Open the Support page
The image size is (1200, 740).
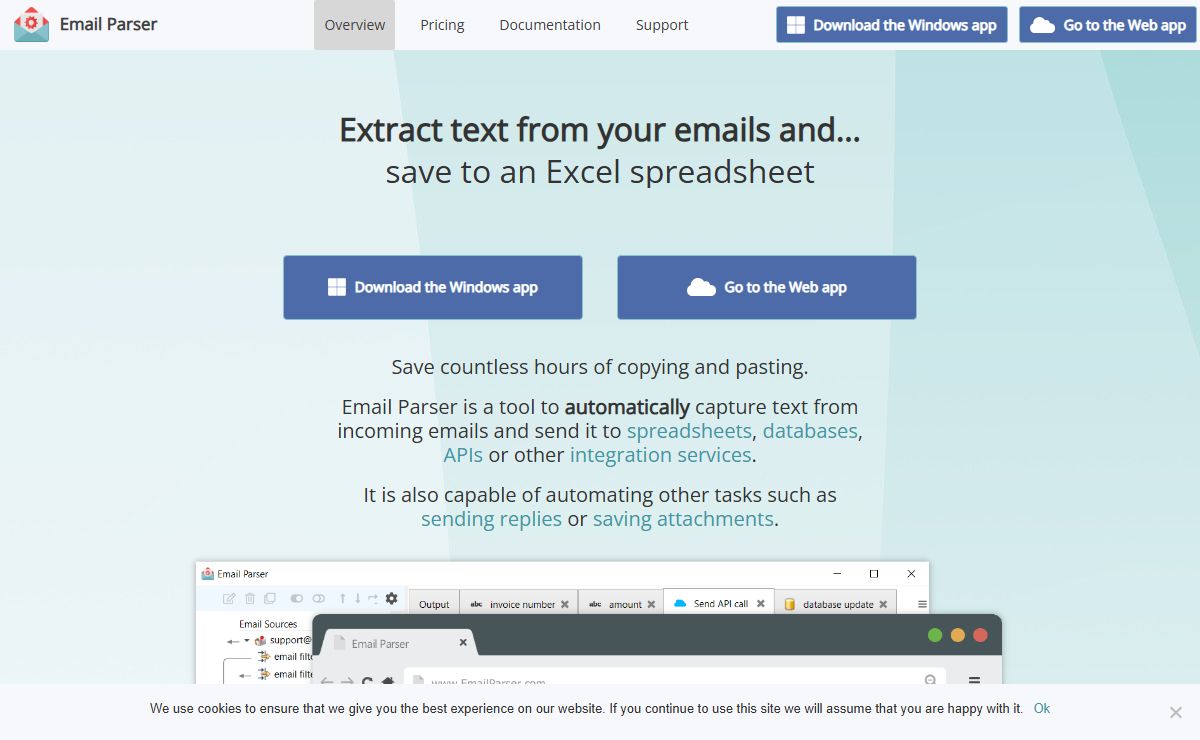[662, 25]
